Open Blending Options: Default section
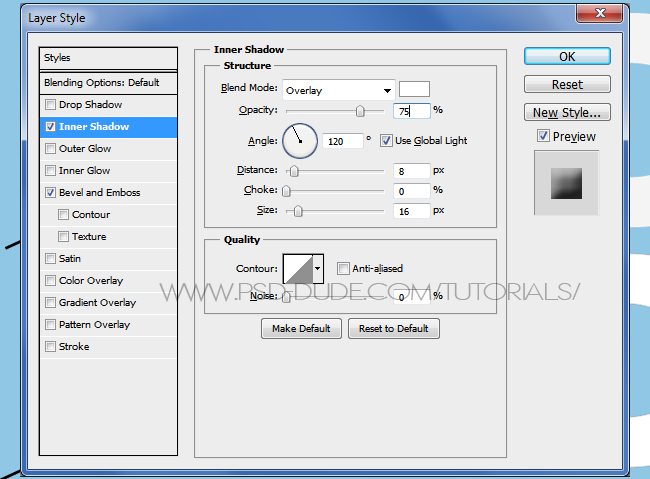Screen dimensions: 650x479 109,83
